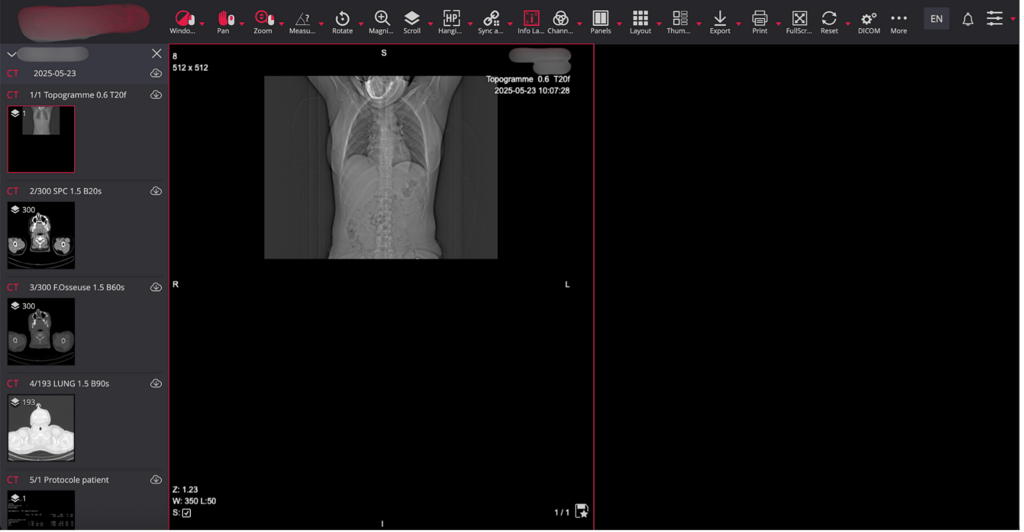Activate the Pan hand tool
The height and width of the screenshot is (532, 1024).
pos(225,18)
